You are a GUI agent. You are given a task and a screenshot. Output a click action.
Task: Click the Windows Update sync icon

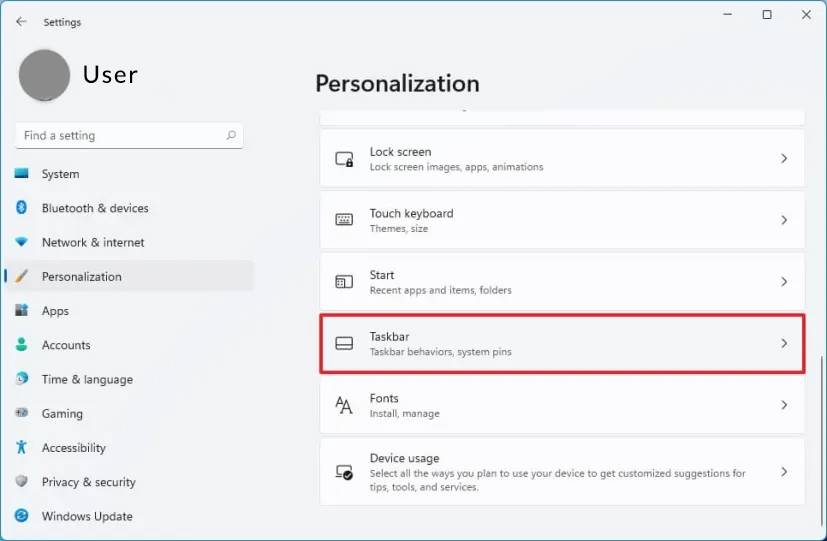pos(22,516)
